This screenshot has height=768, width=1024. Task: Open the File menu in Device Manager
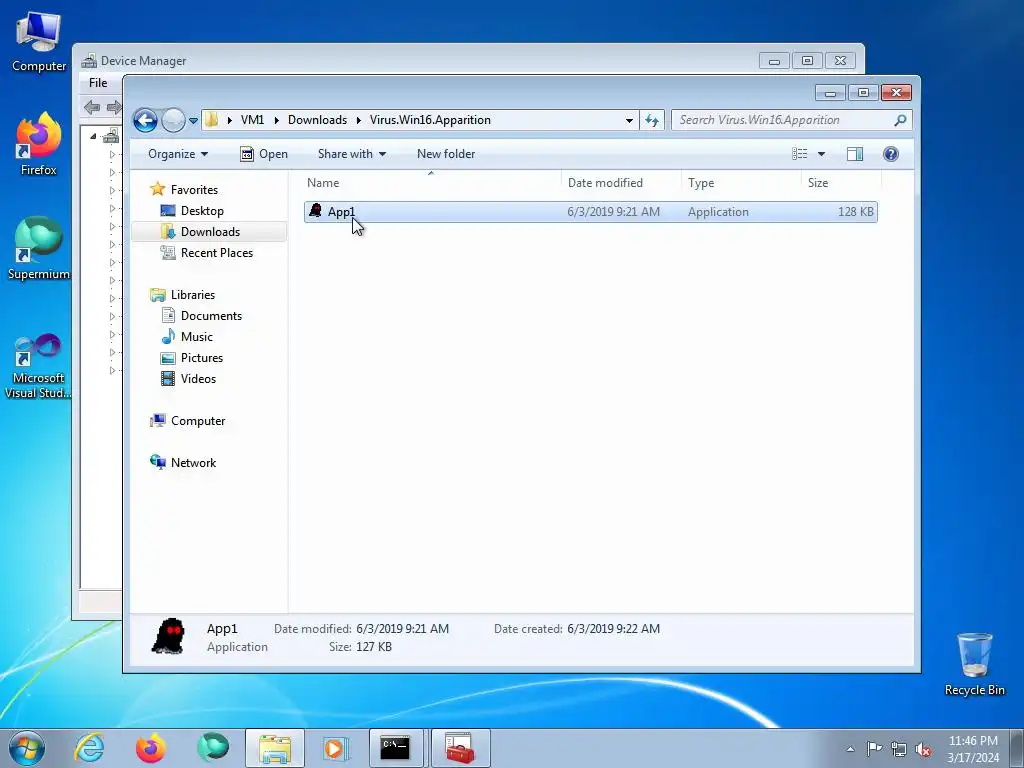[x=98, y=83]
